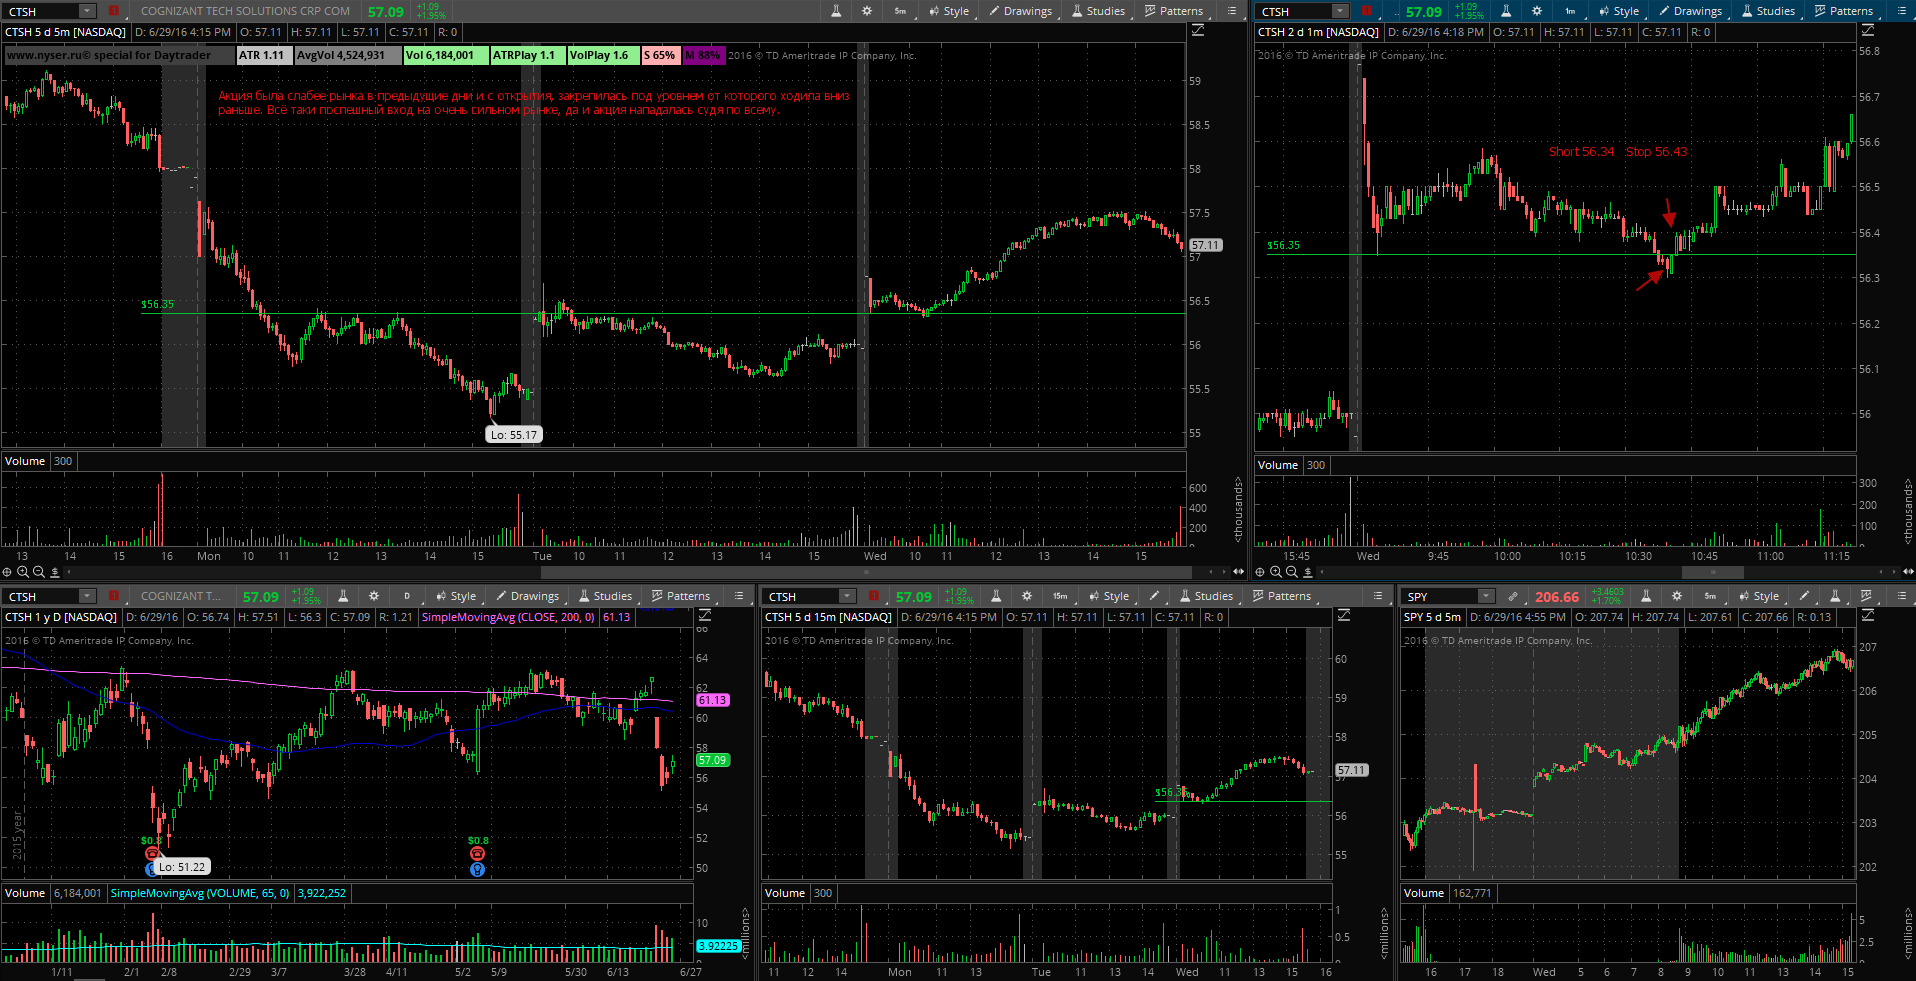Click red link indicator in top-left chart
This screenshot has width=1916, height=981.
coord(114,11)
